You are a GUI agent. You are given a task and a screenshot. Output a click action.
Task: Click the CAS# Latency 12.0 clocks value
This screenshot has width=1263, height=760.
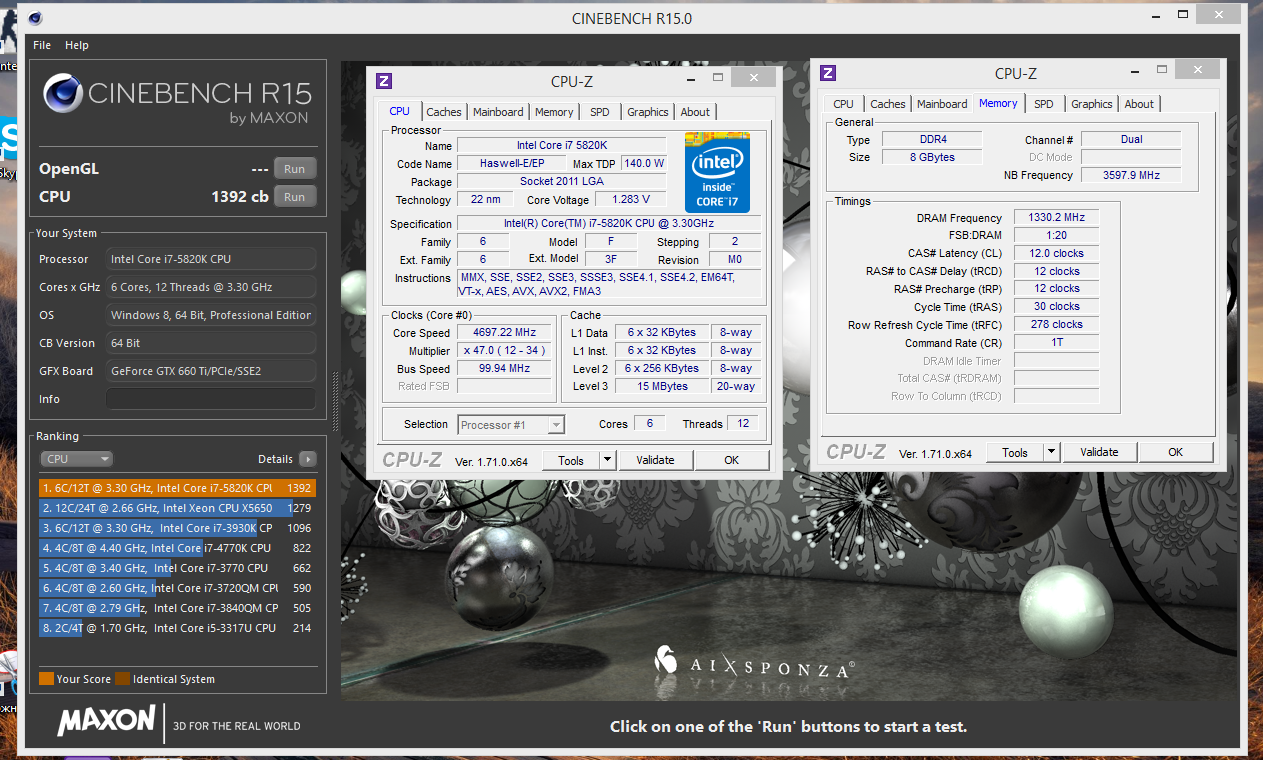click(x=1055, y=254)
